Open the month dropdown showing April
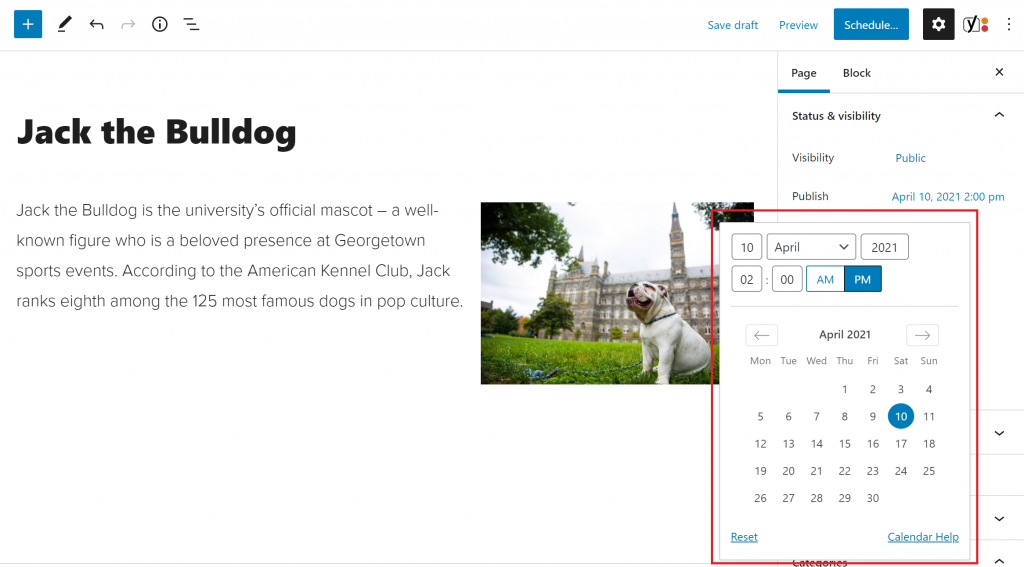Image resolution: width=1024 pixels, height=567 pixels. point(811,247)
